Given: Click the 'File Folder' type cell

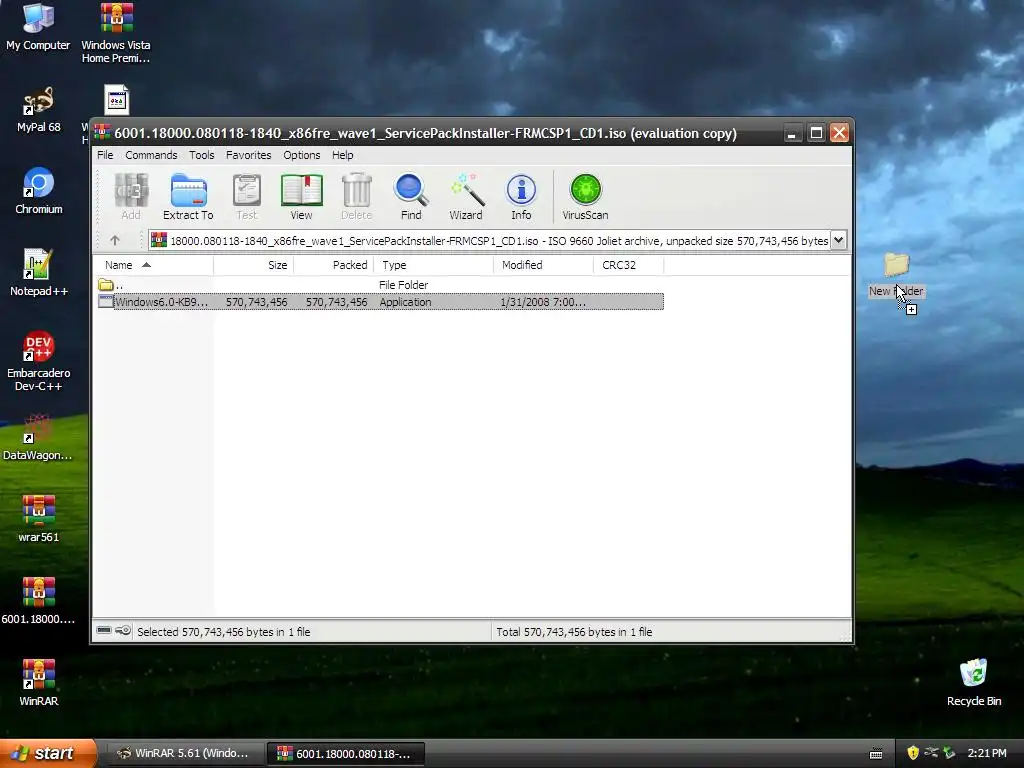Looking at the screenshot, I should tap(404, 285).
